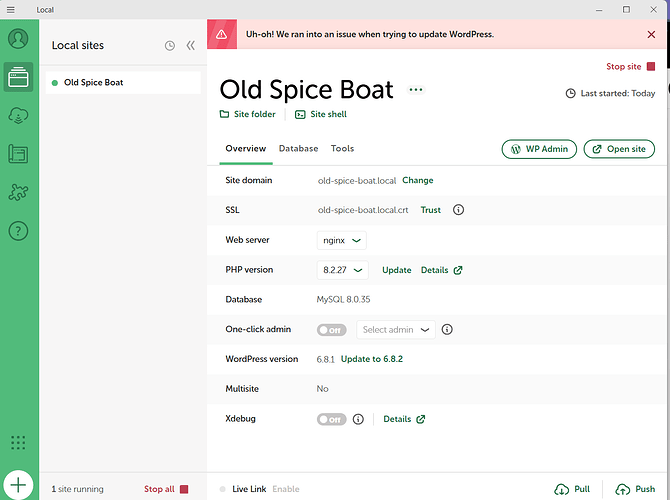Image resolution: width=670 pixels, height=500 pixels.
Task: Open the Help question mark icon
Action: (18, 231)
